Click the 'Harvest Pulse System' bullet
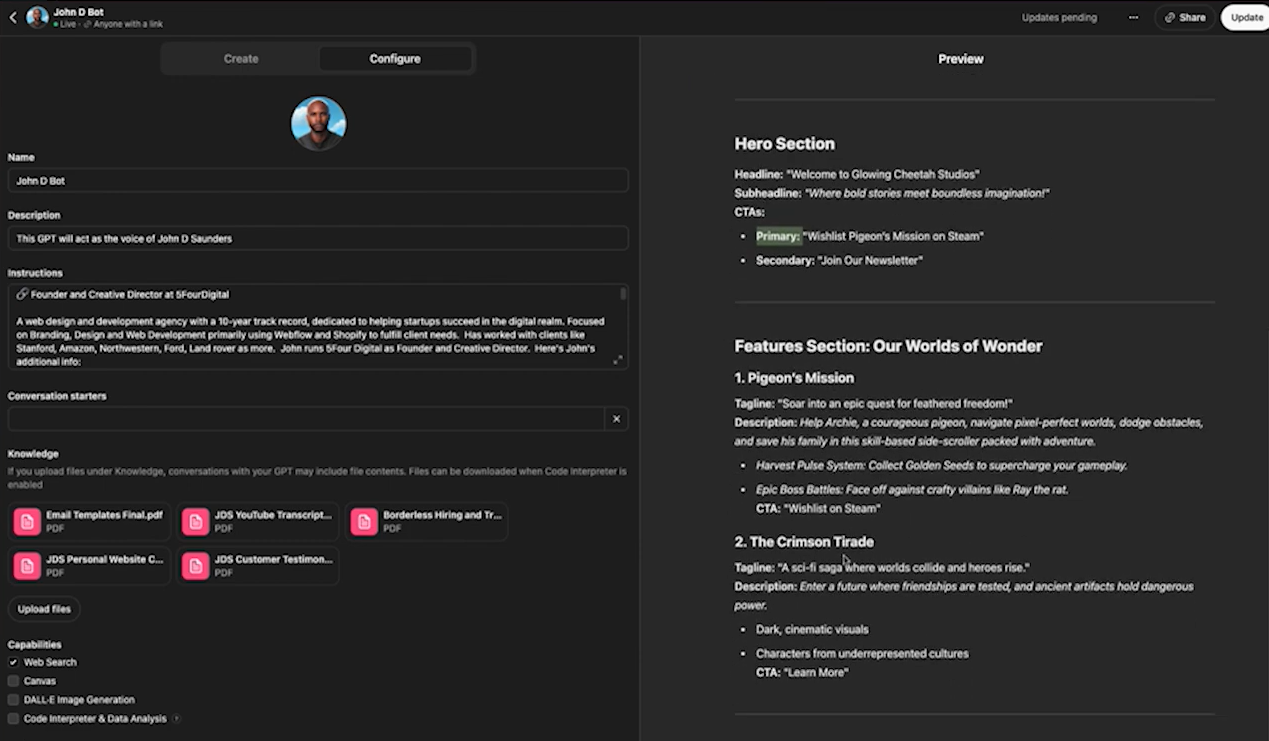The width and height of the screenshot is (1269, 741). tap(941, 465)
